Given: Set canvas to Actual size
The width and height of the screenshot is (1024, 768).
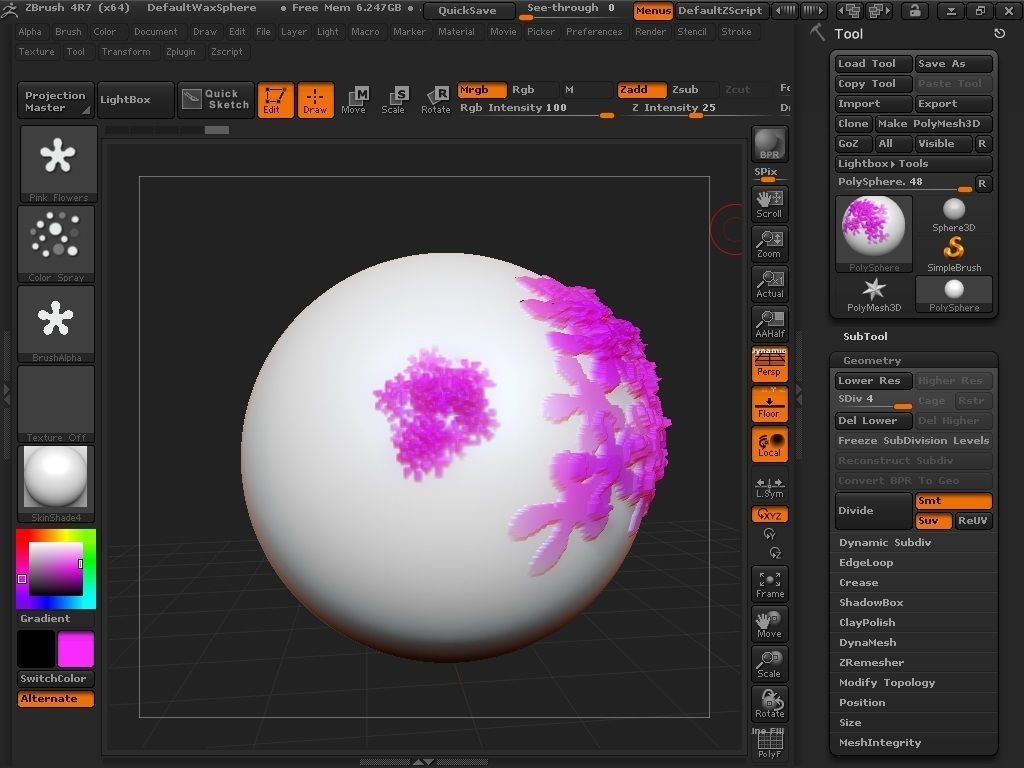Looking at the screenshot, I should coord(769,284).
